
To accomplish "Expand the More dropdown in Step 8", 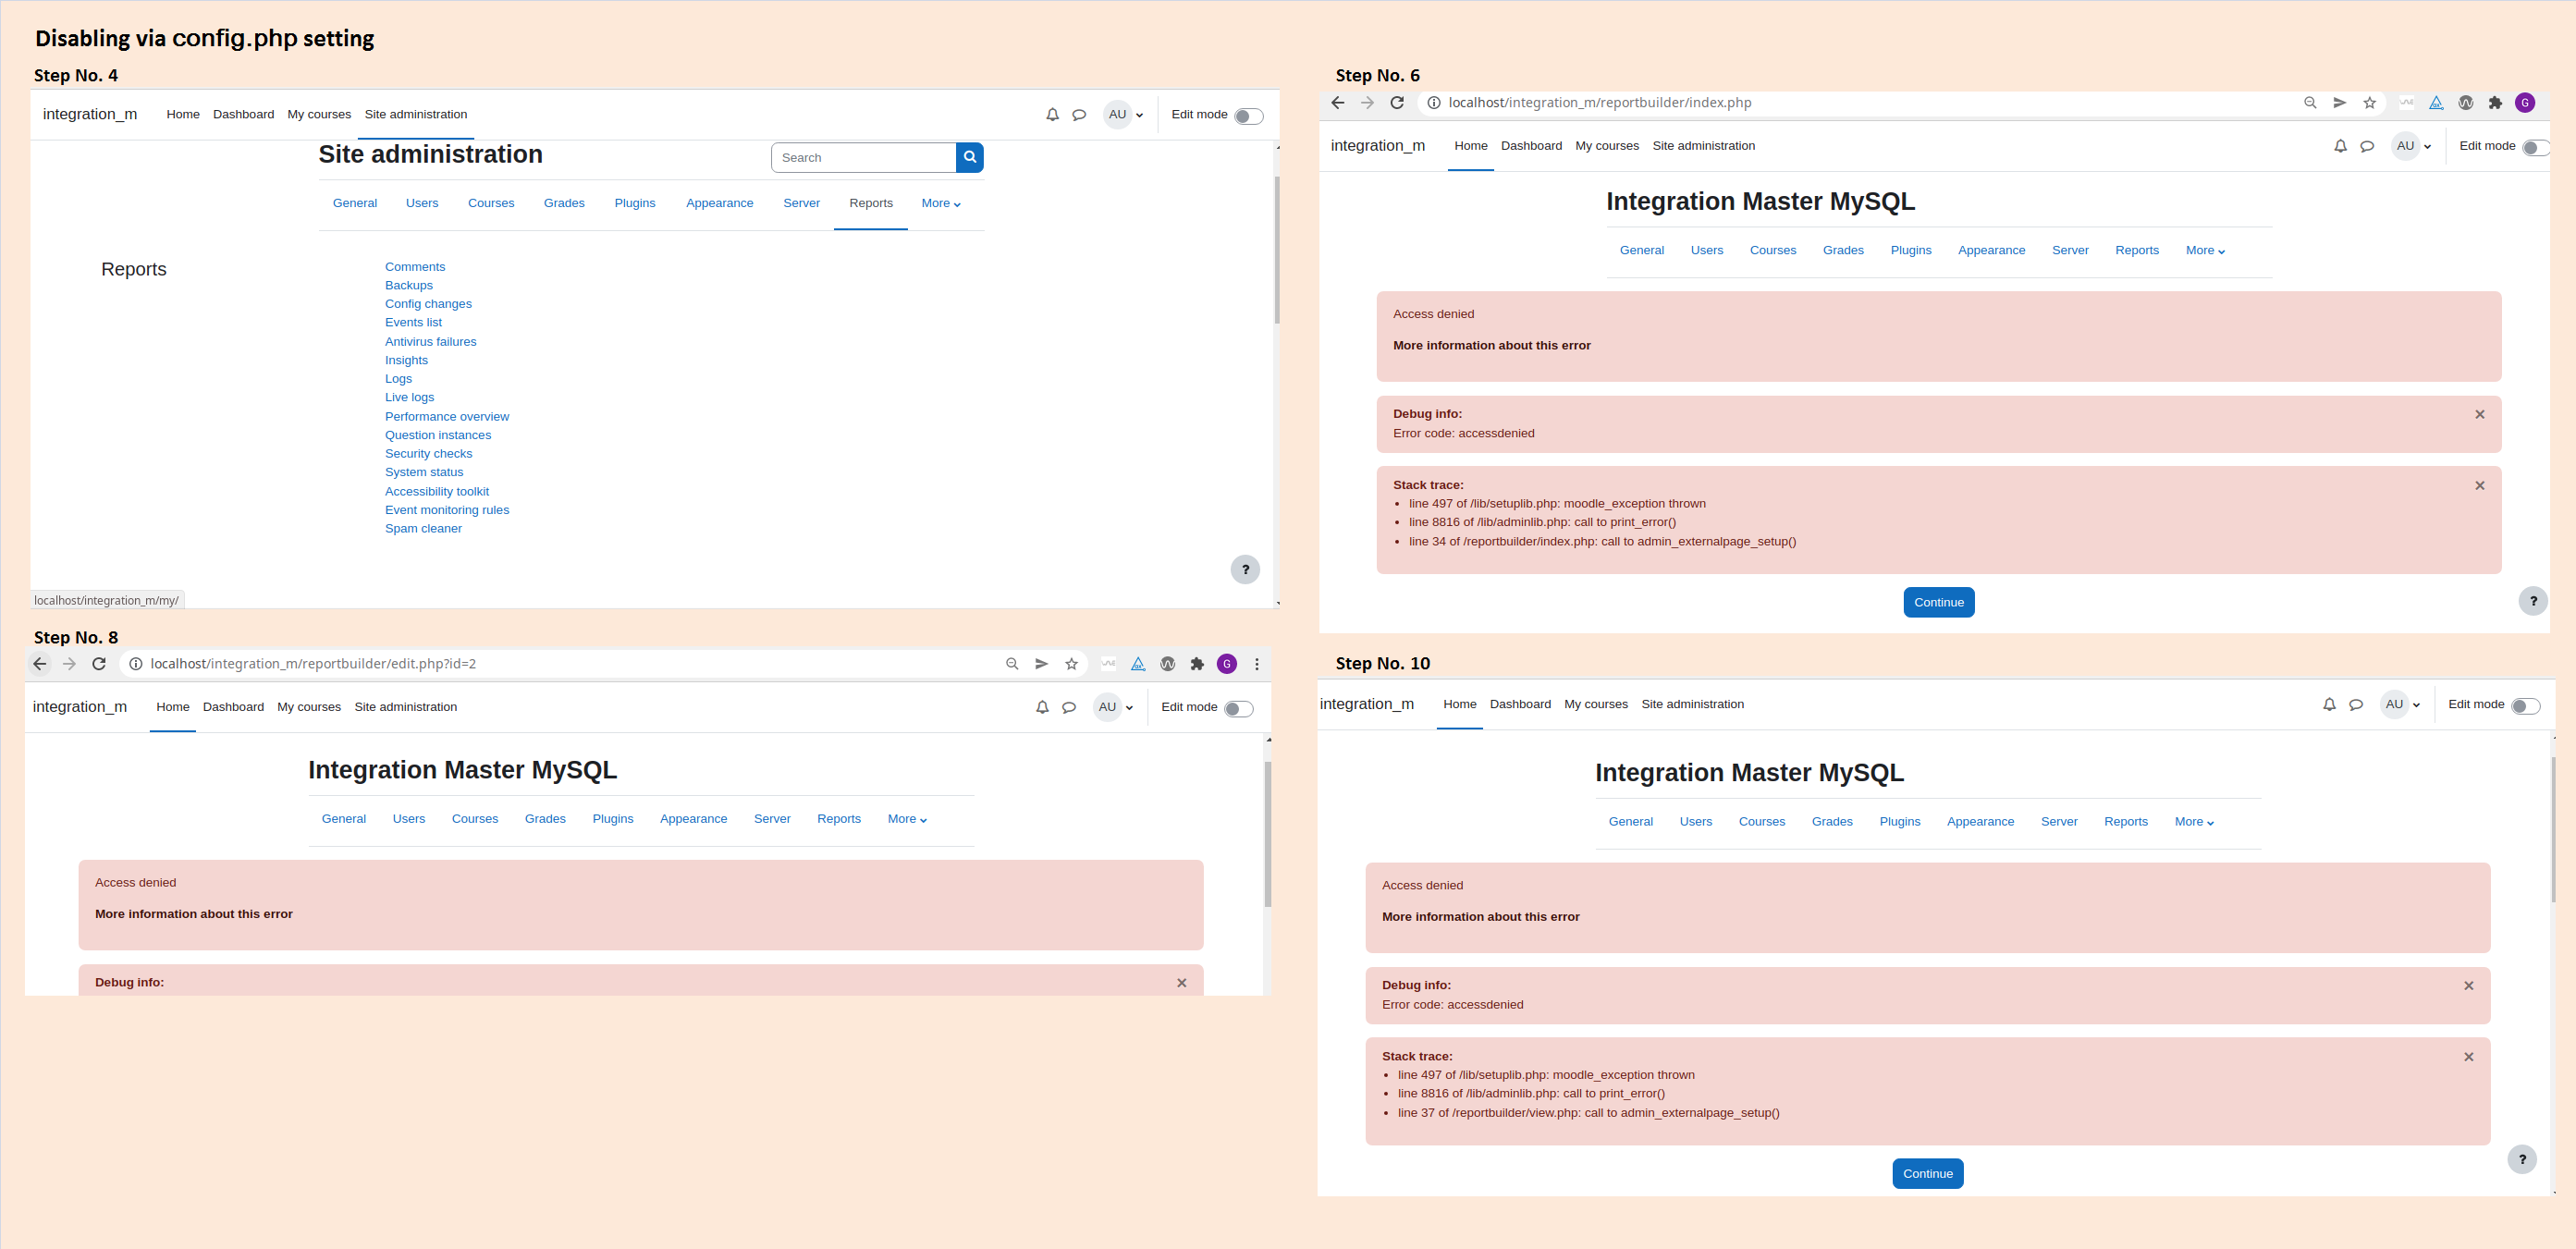I will coord(907,819).
